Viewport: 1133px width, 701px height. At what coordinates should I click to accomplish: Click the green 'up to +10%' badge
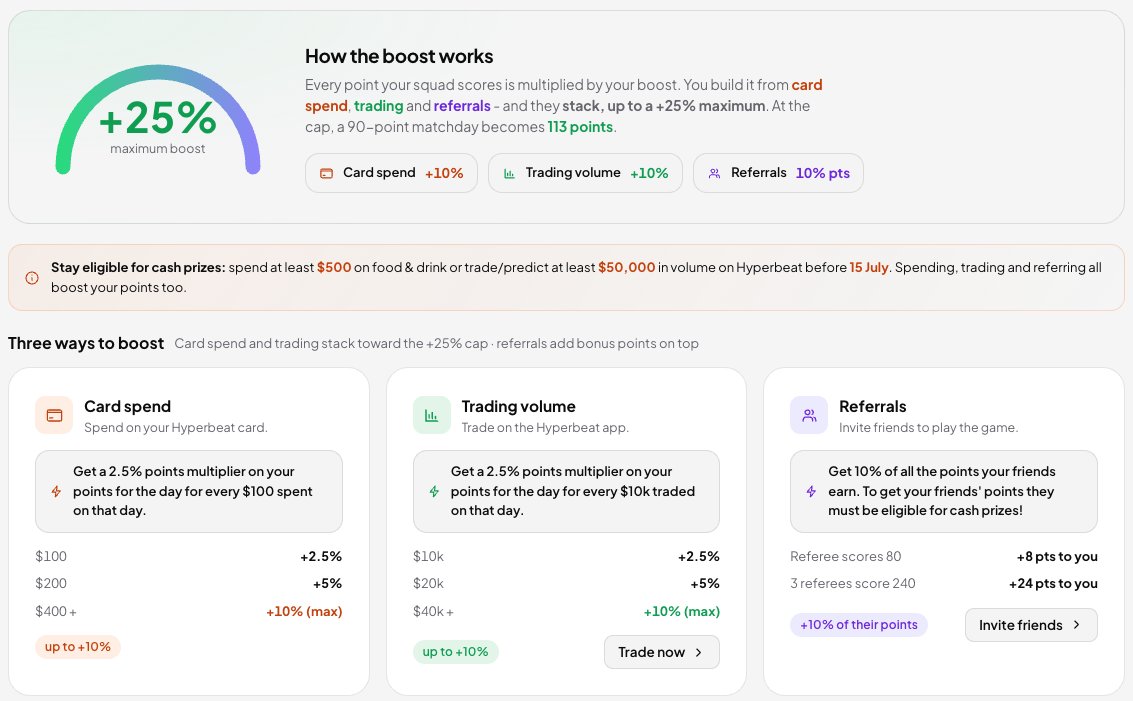(x=455, y=652)
